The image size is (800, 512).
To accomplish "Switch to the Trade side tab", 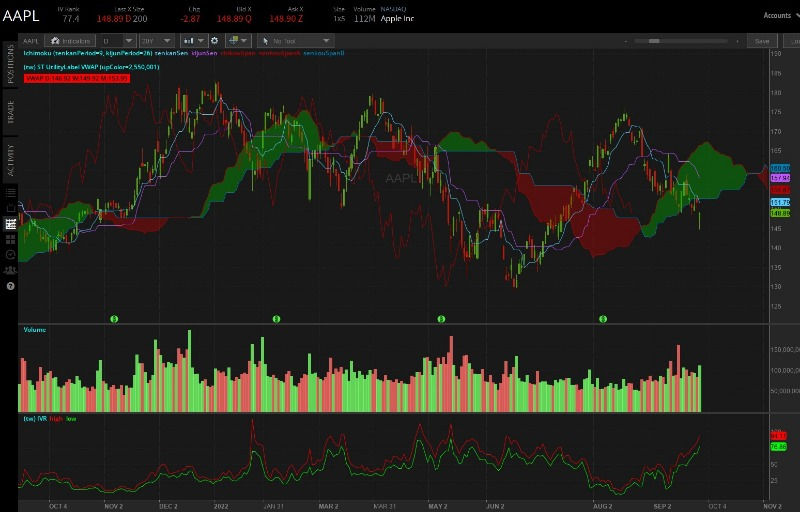I will 10,112.
